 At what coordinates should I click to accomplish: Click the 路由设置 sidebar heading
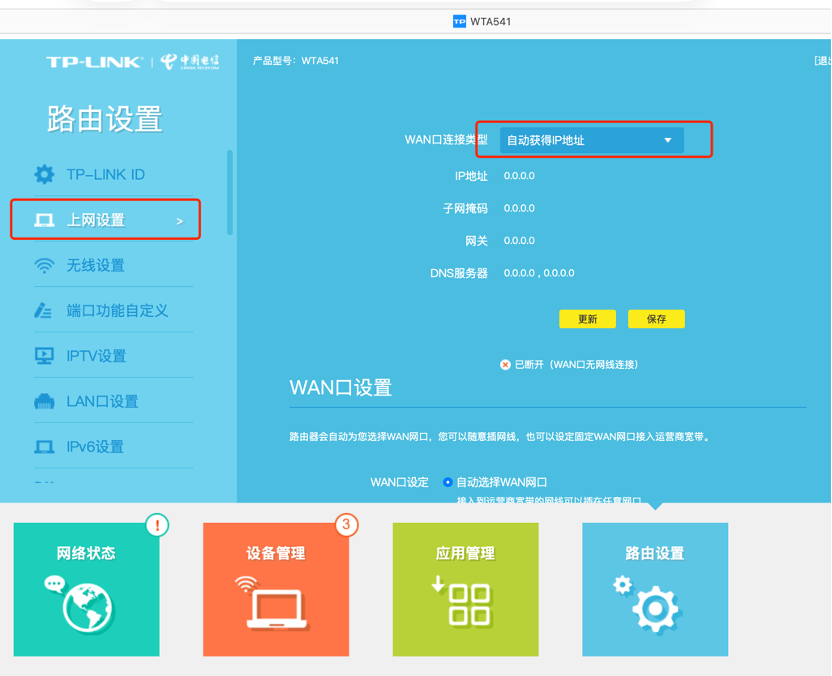[105, 118]
